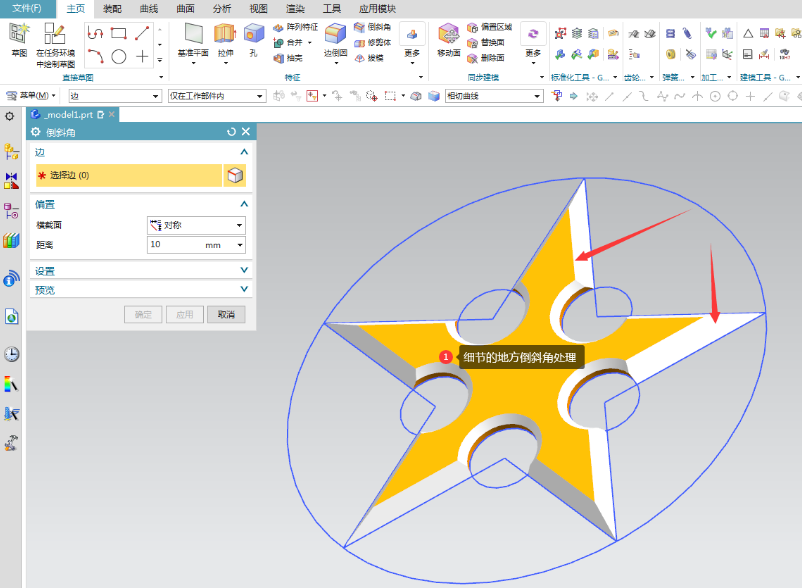
Task: Select the 替换面 replace face tool
Action: click(486, 42)
